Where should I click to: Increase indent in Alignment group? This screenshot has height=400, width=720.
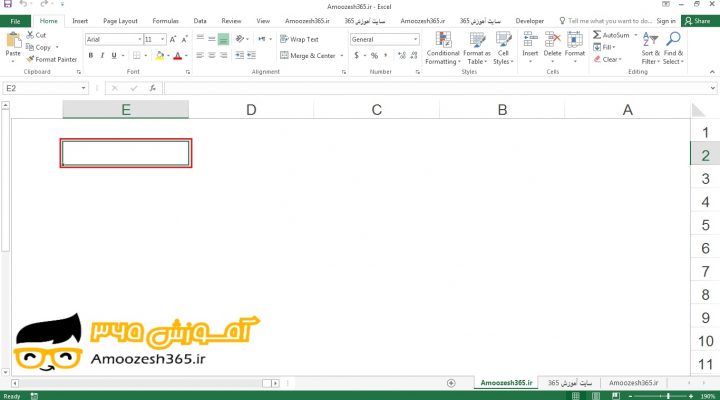point(251,55)
